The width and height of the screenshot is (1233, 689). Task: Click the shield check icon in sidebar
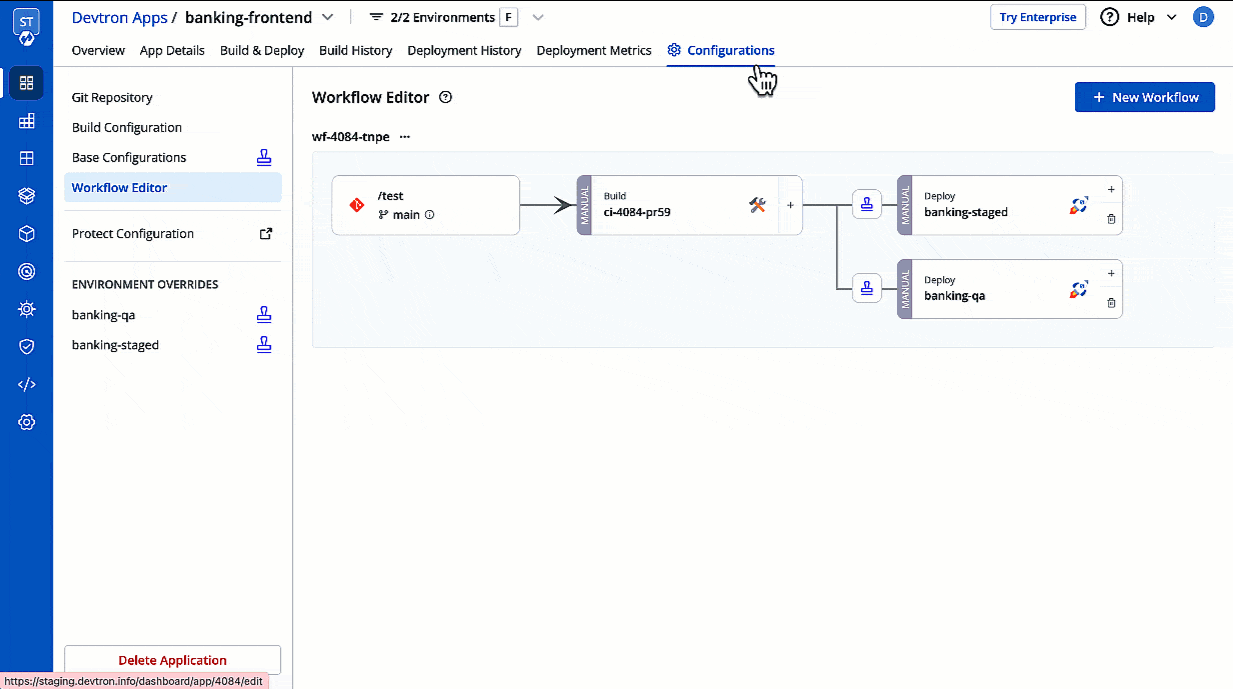(x=25, y=346)
